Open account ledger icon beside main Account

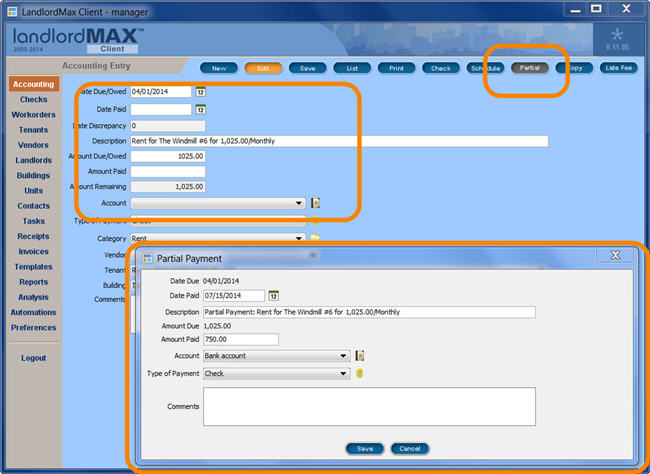pyautogui.click(x=315, y=203)
